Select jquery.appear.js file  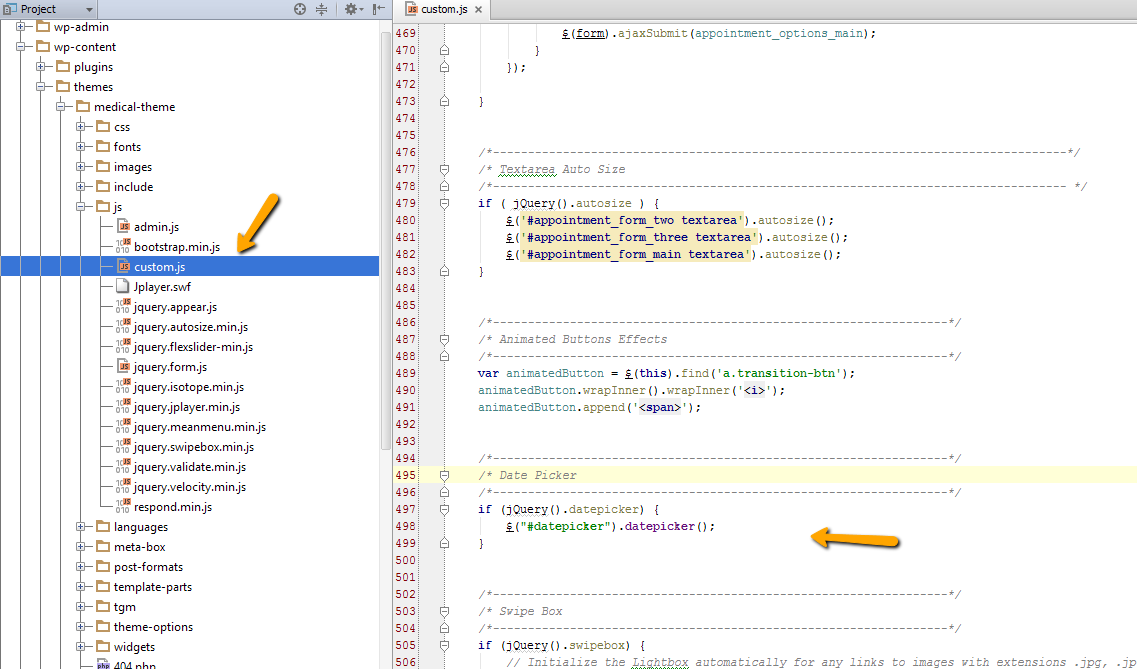point(175,307)
